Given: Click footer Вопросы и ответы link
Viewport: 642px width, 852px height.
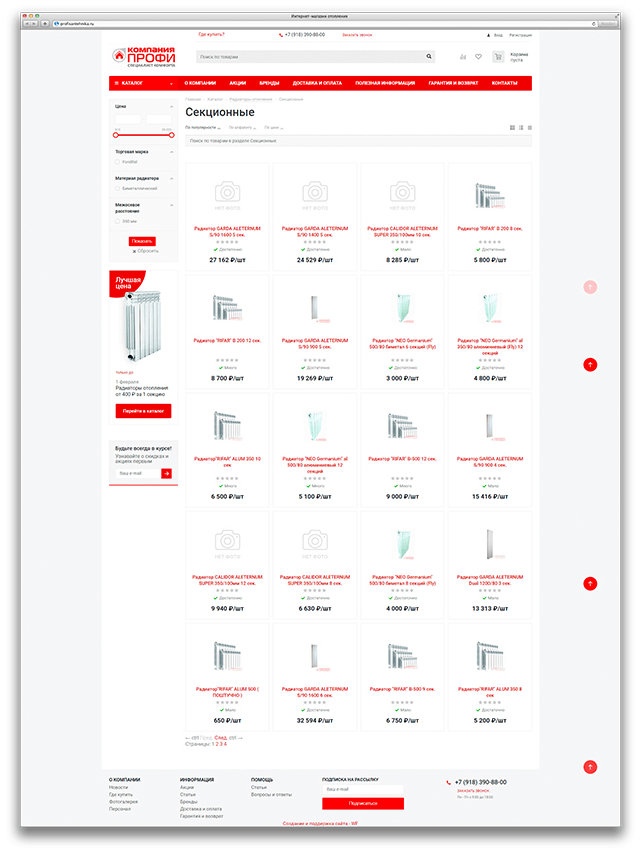Looking at the screenshot, I should 271,795.
